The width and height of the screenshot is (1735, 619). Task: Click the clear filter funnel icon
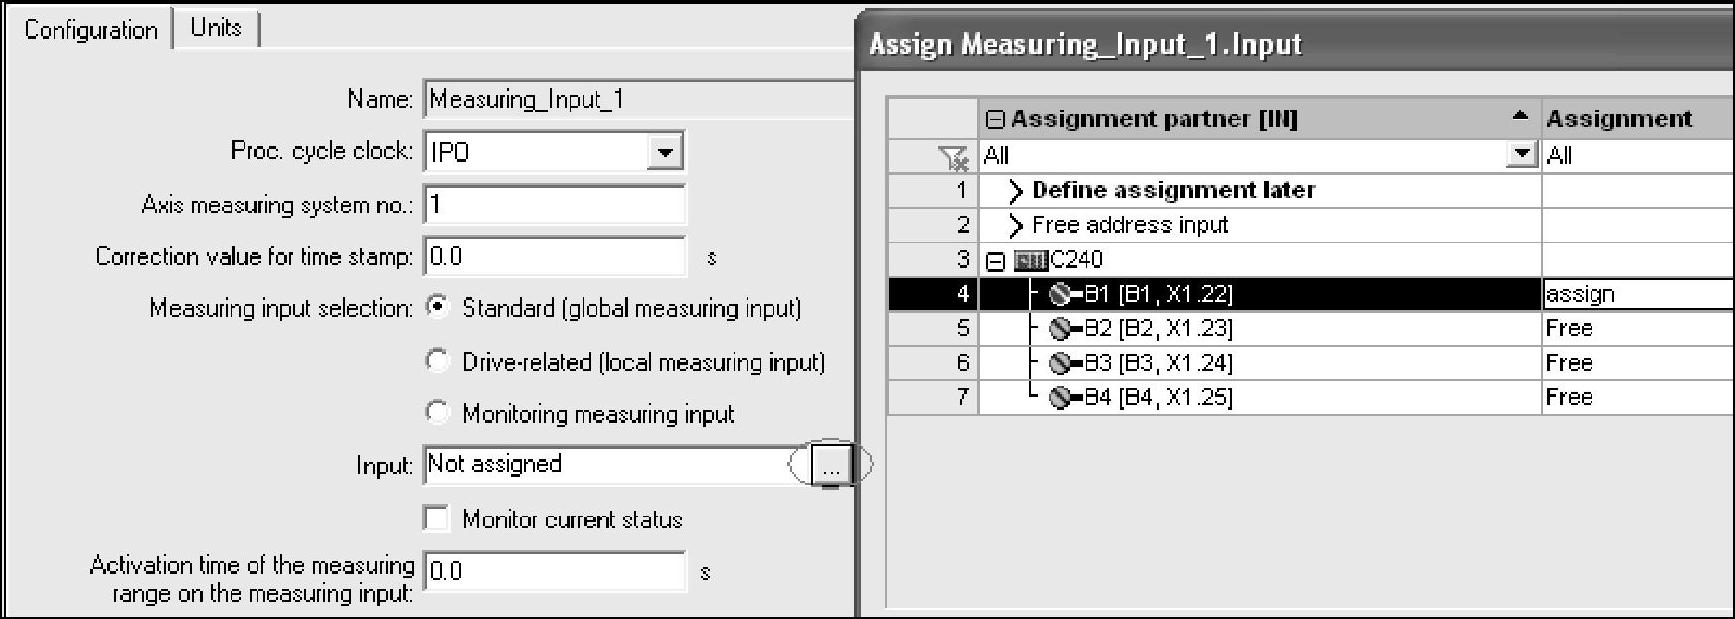(953, 156)
